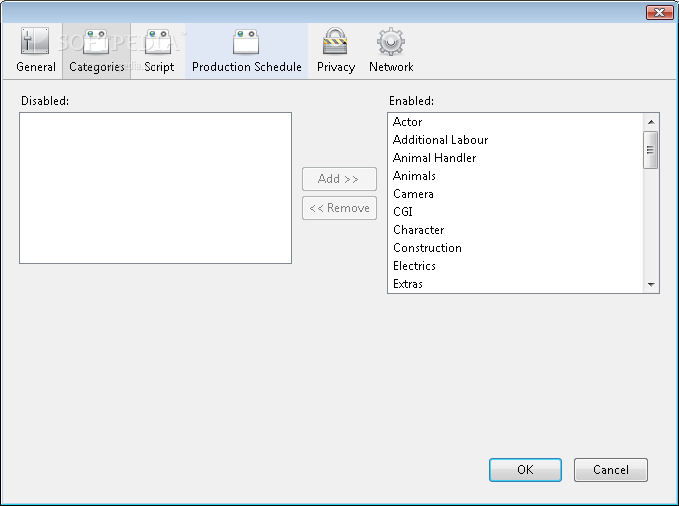Switch to the Script tab label
The height and width of the screenshot is (506, 679).
click(x=159, y=67)
